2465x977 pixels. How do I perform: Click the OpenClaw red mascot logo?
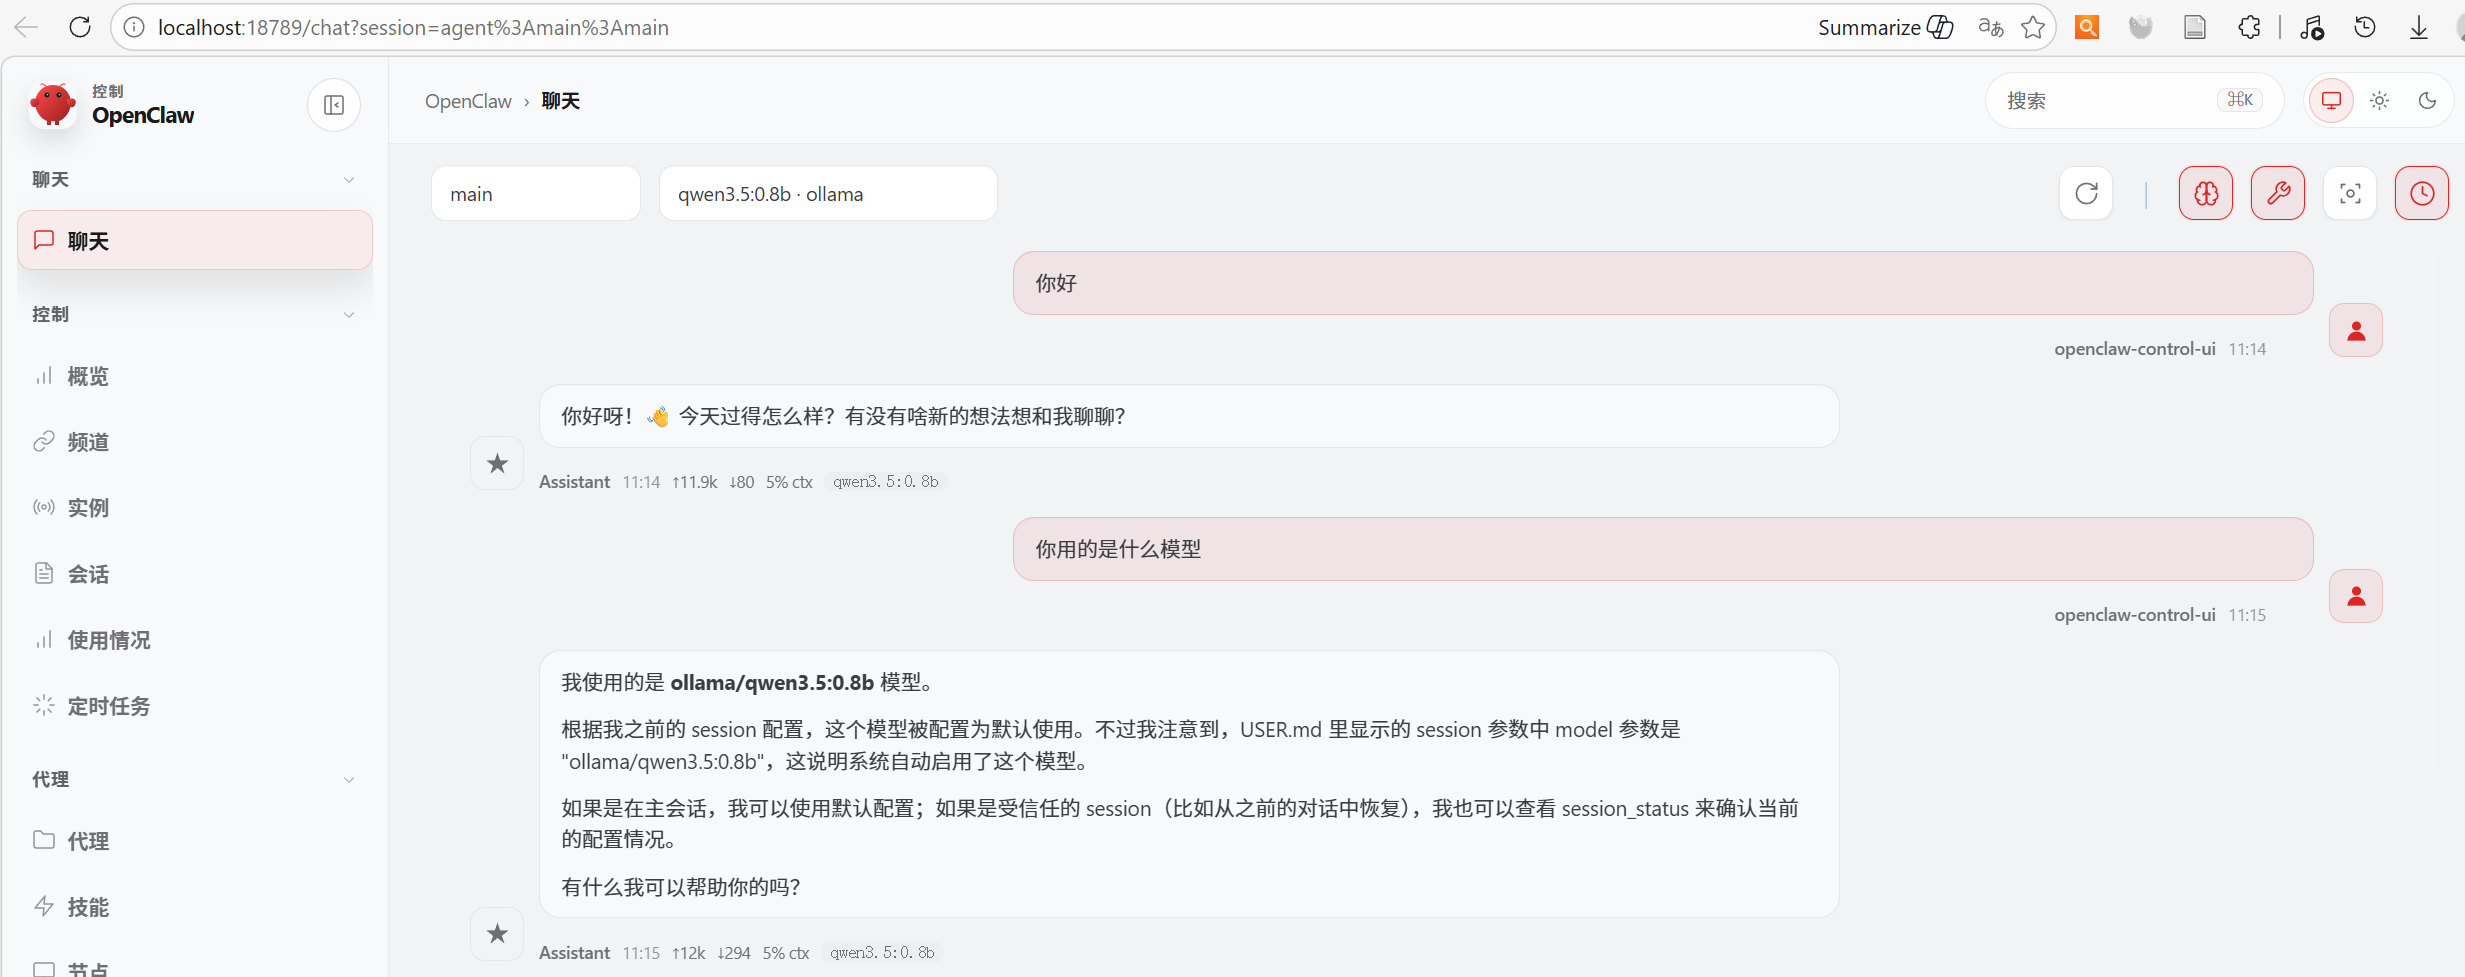(x=53, y=104)
